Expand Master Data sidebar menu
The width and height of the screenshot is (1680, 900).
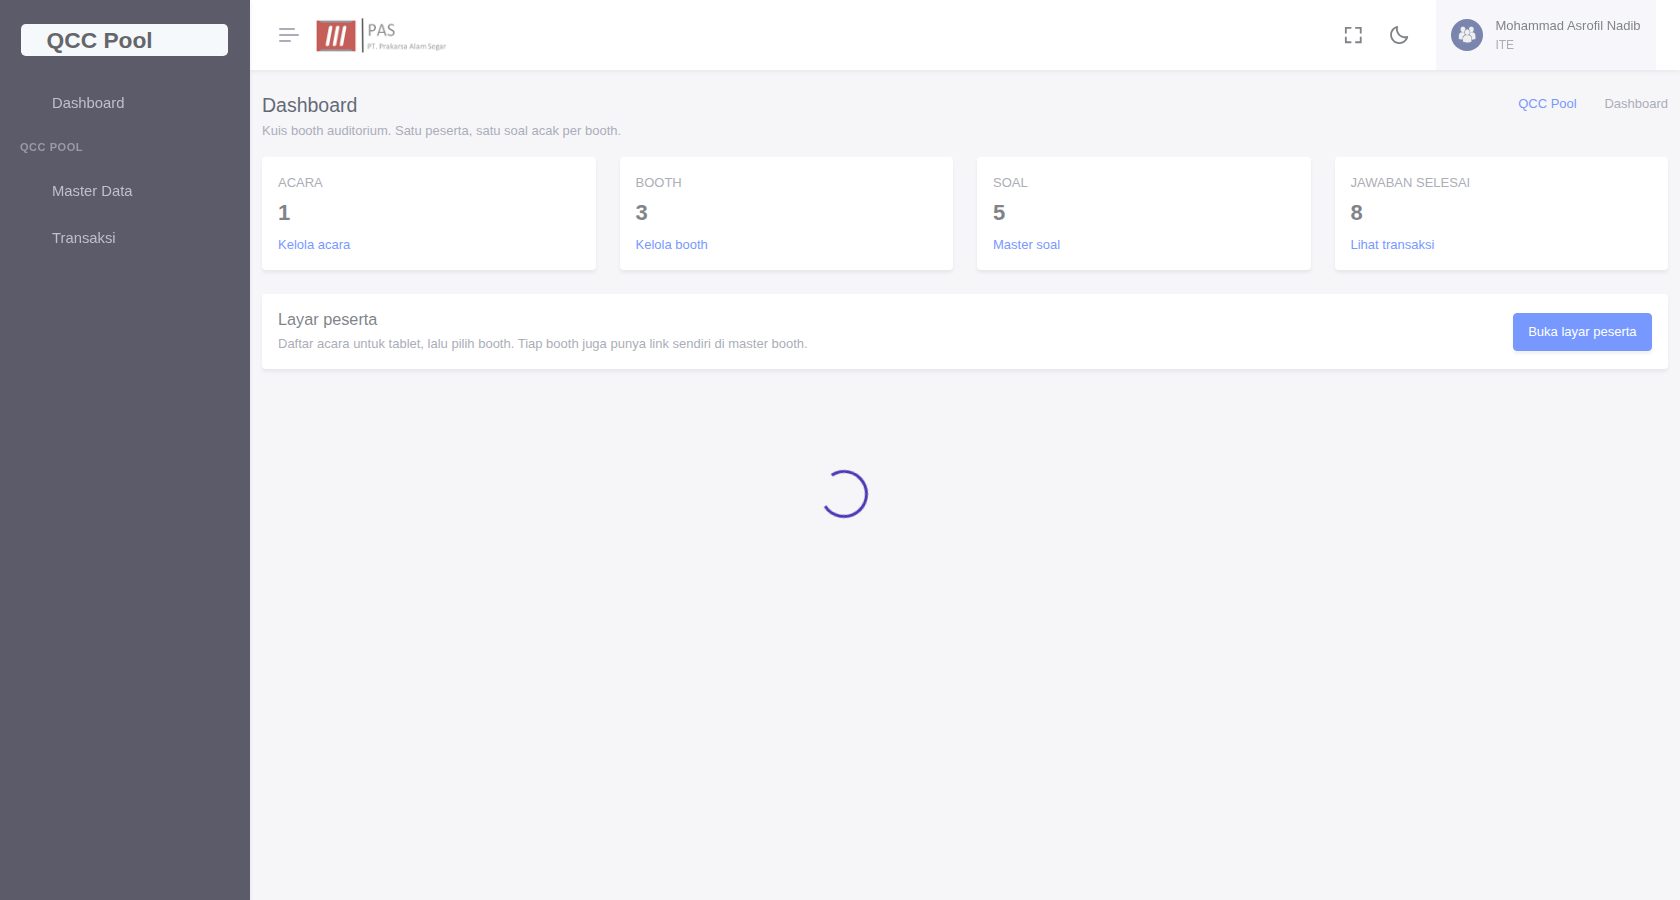click(92, 191)
